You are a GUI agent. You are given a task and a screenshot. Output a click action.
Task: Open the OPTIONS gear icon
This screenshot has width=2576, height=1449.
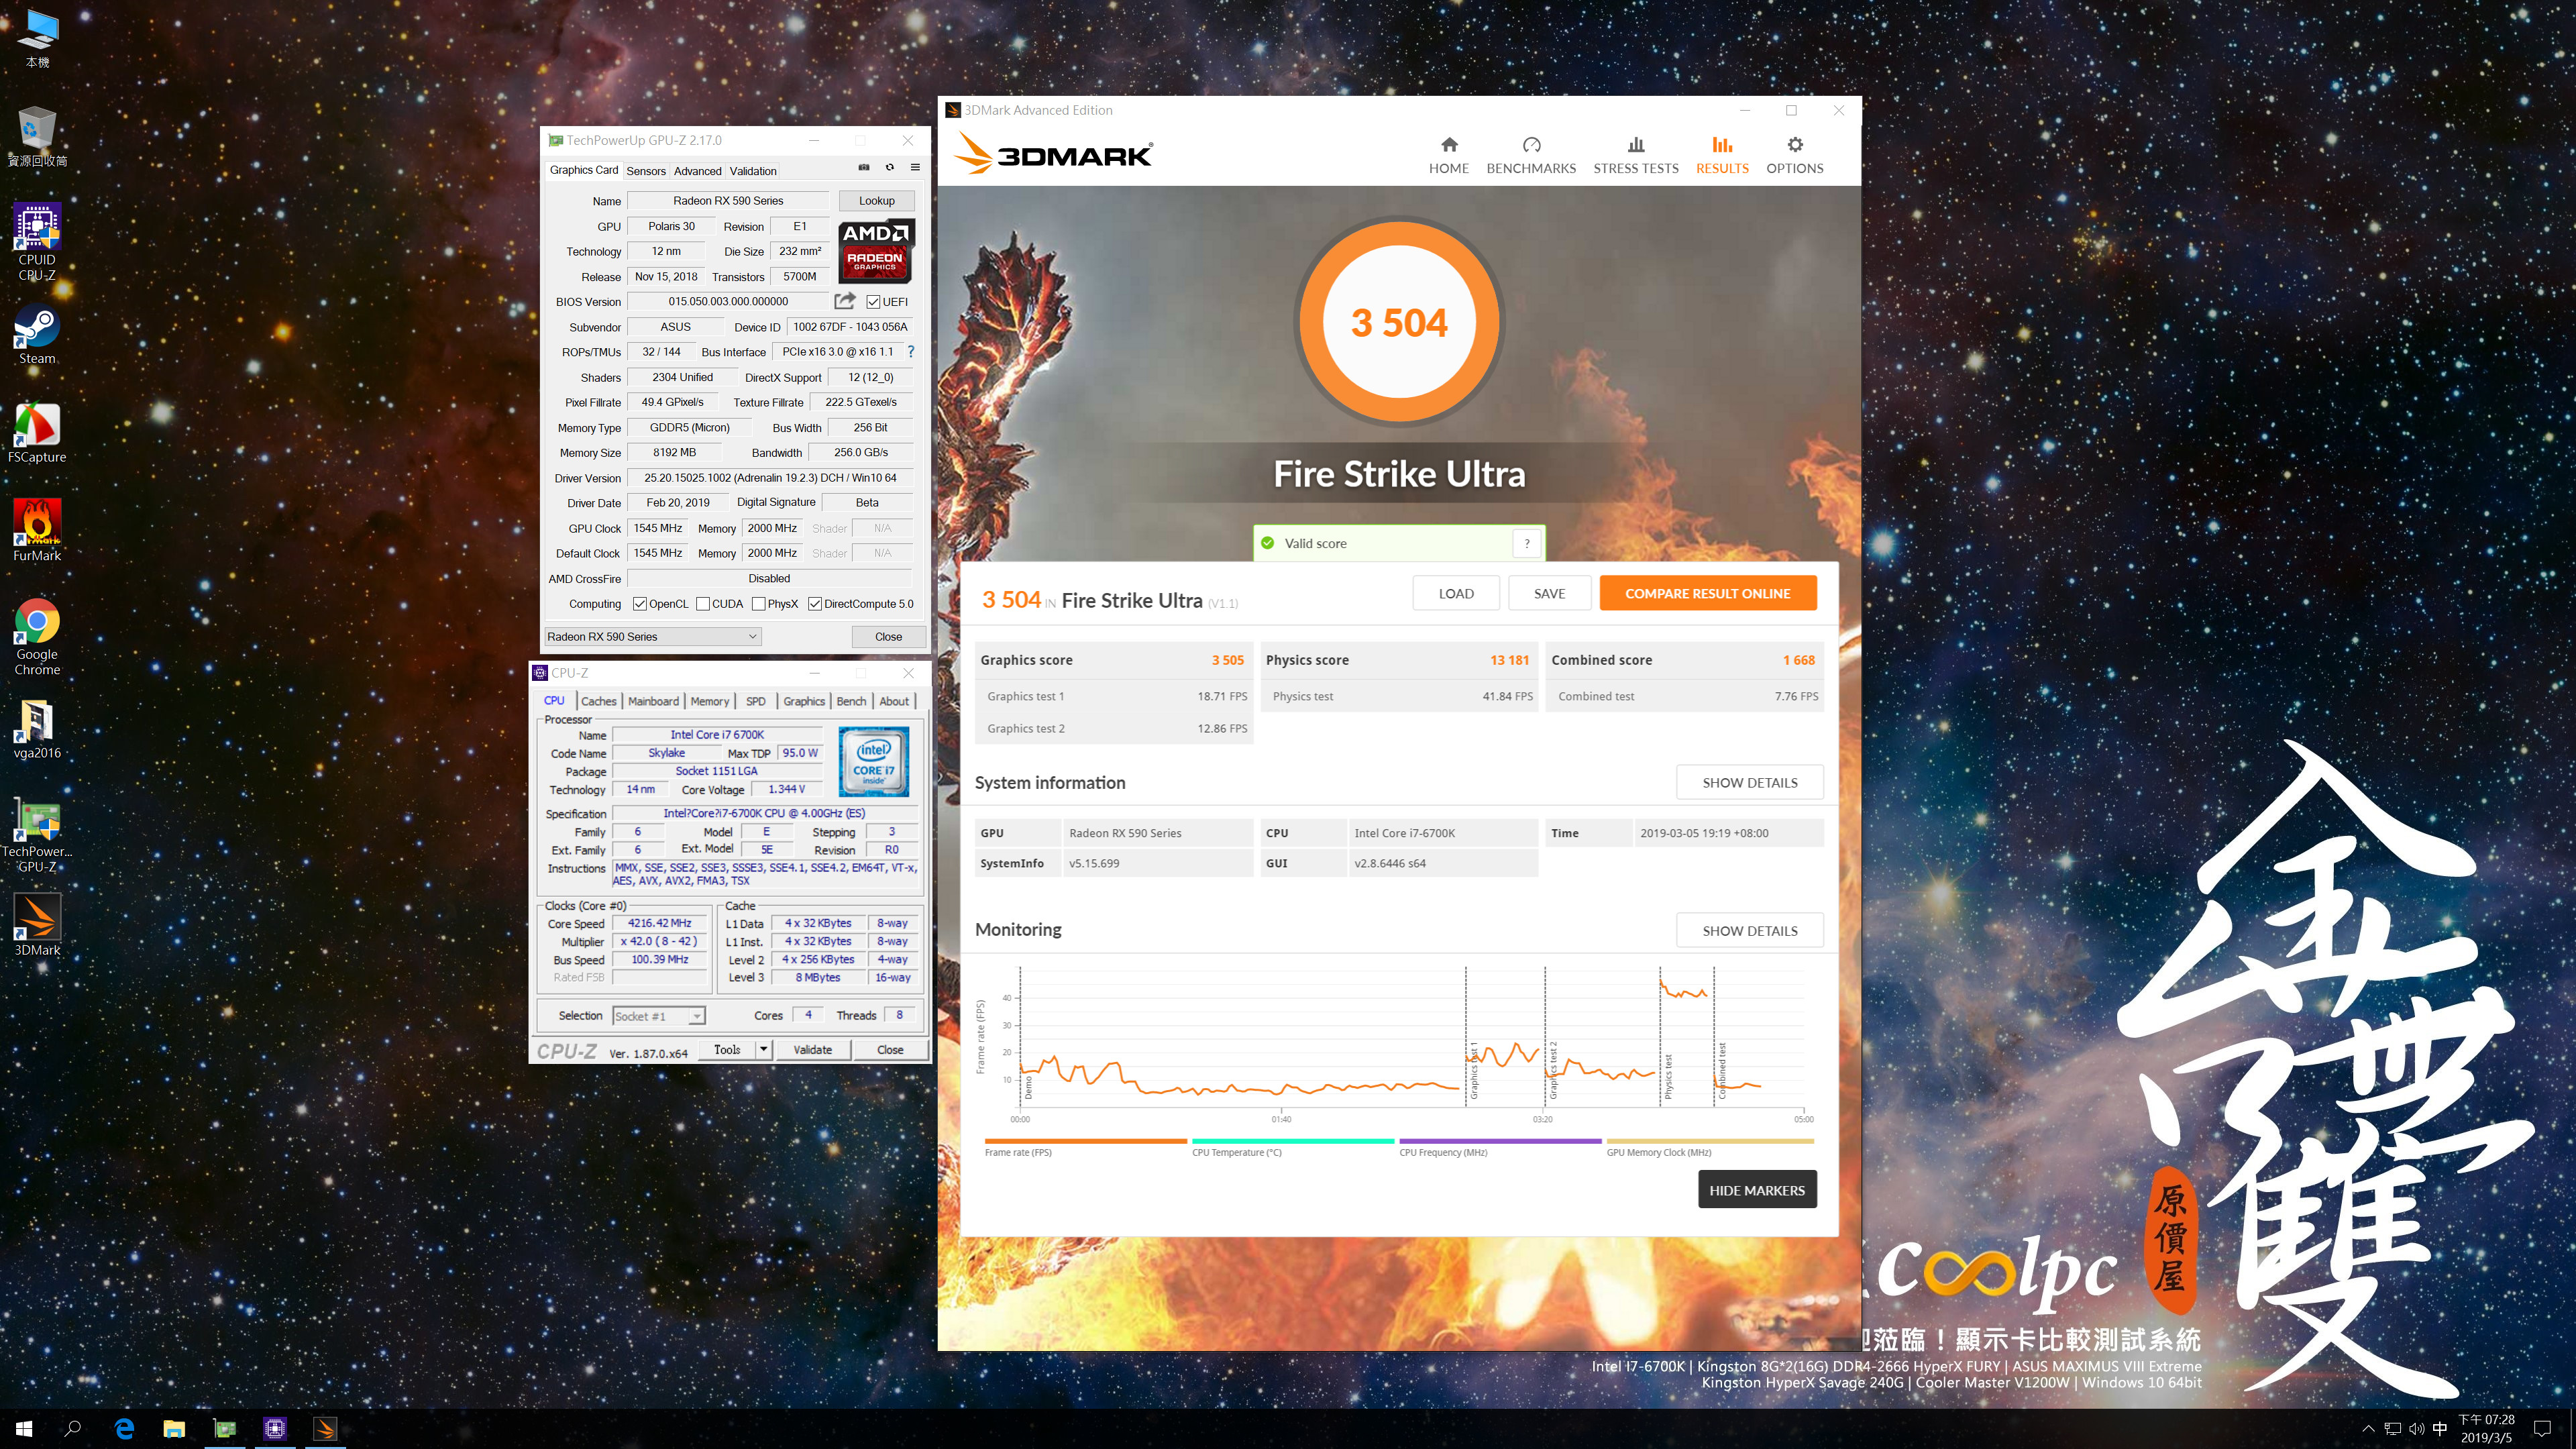click(1795, 144)
